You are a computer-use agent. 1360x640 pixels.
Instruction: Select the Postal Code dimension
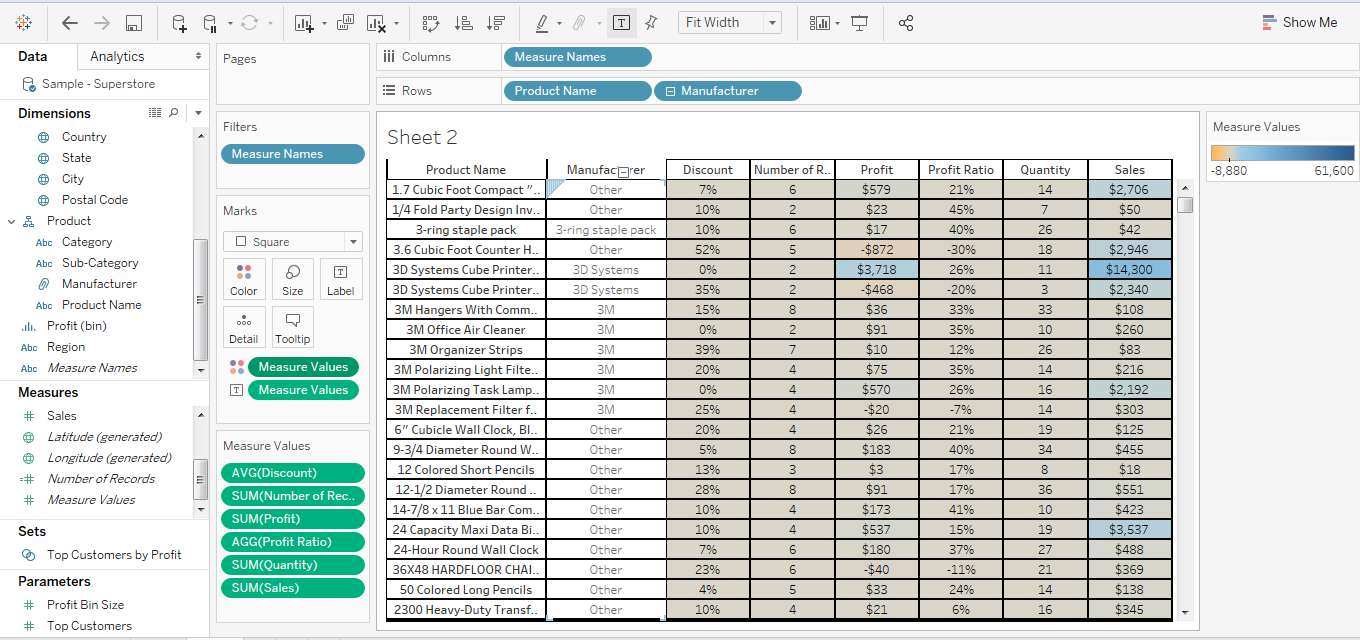point(95,200)
